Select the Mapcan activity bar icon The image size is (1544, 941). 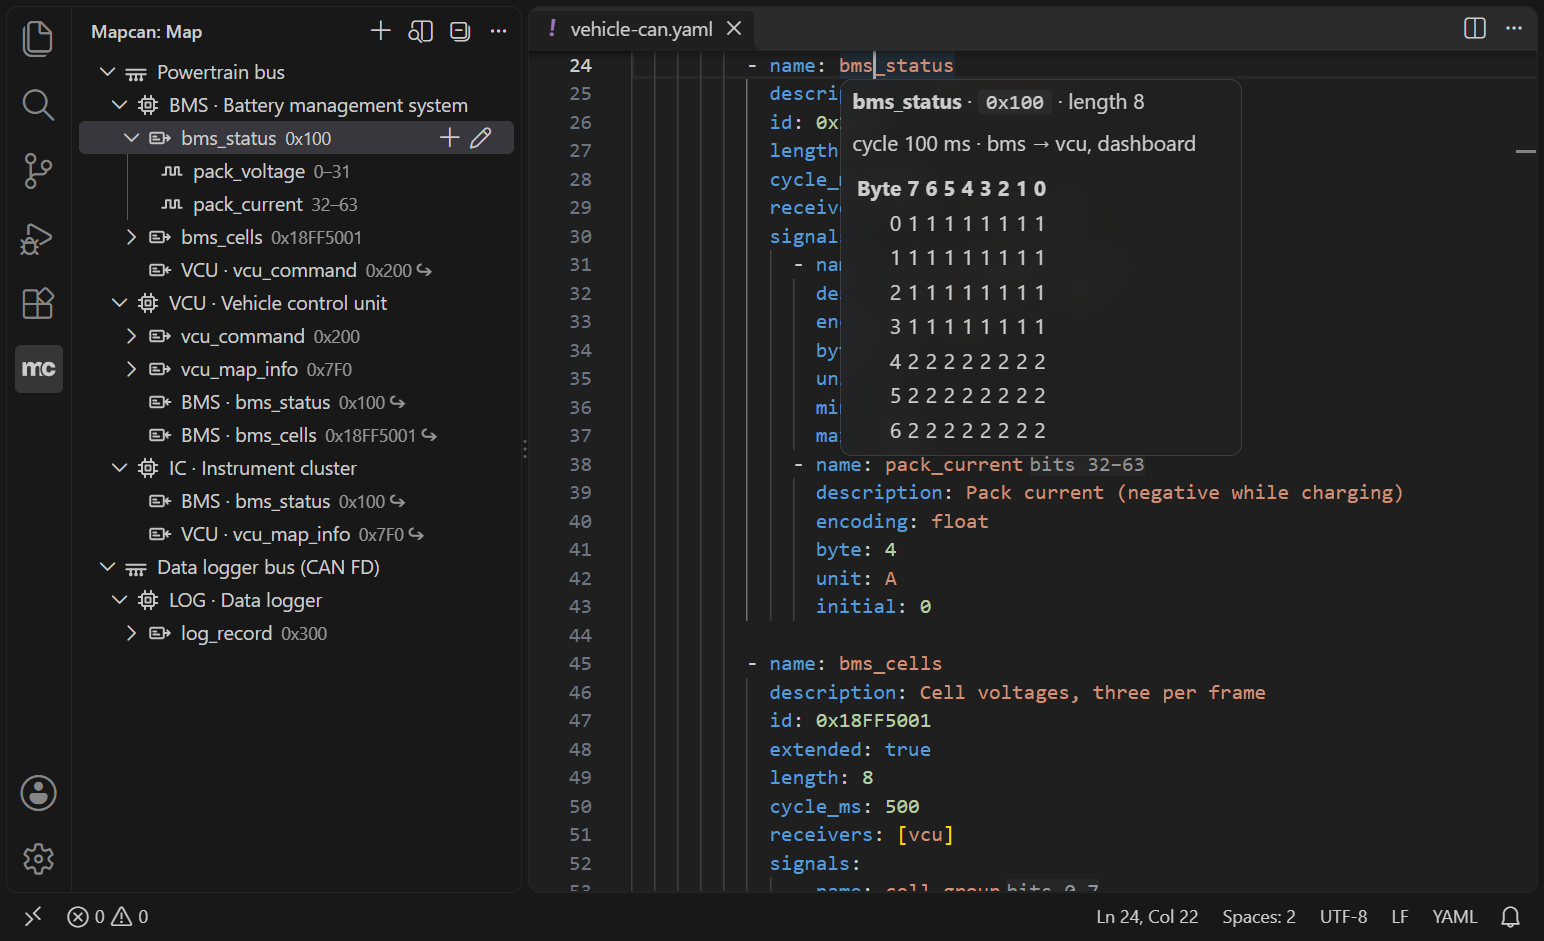39,369
